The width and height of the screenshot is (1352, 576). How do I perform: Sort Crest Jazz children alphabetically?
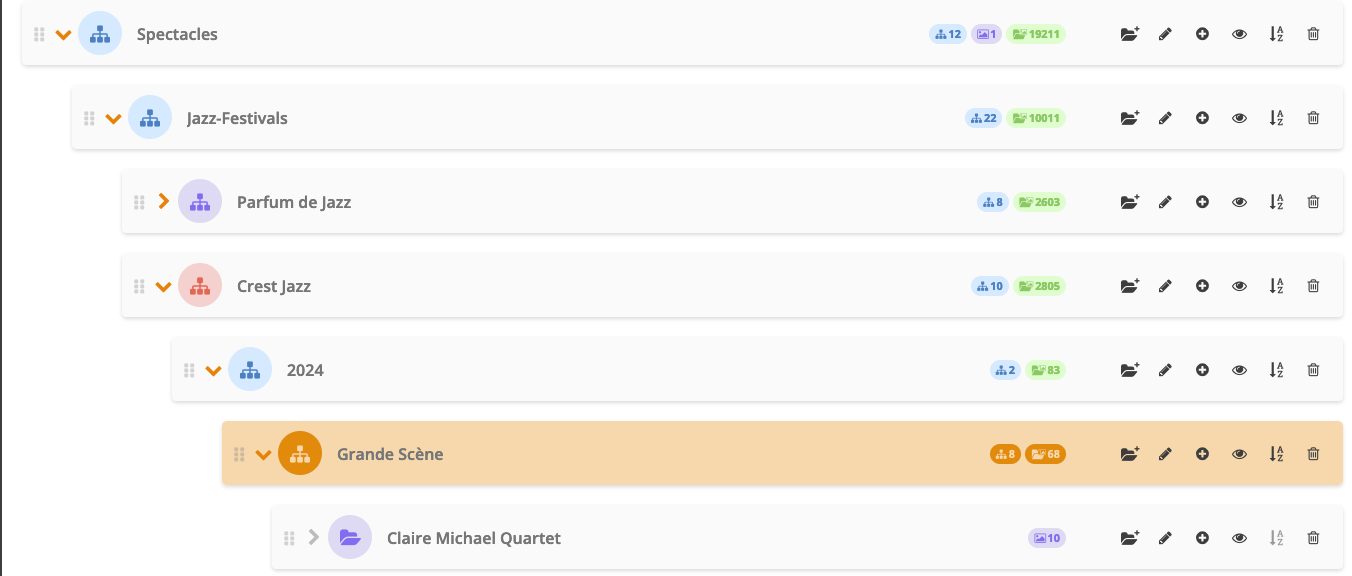tap(1276, 286)
